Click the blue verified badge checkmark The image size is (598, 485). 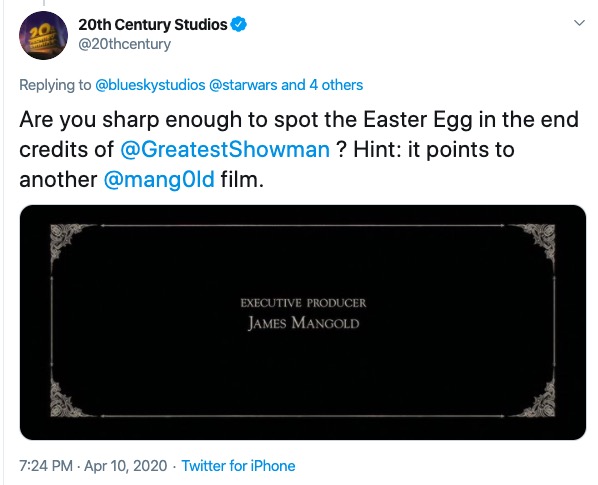click(x=238, y=25)
